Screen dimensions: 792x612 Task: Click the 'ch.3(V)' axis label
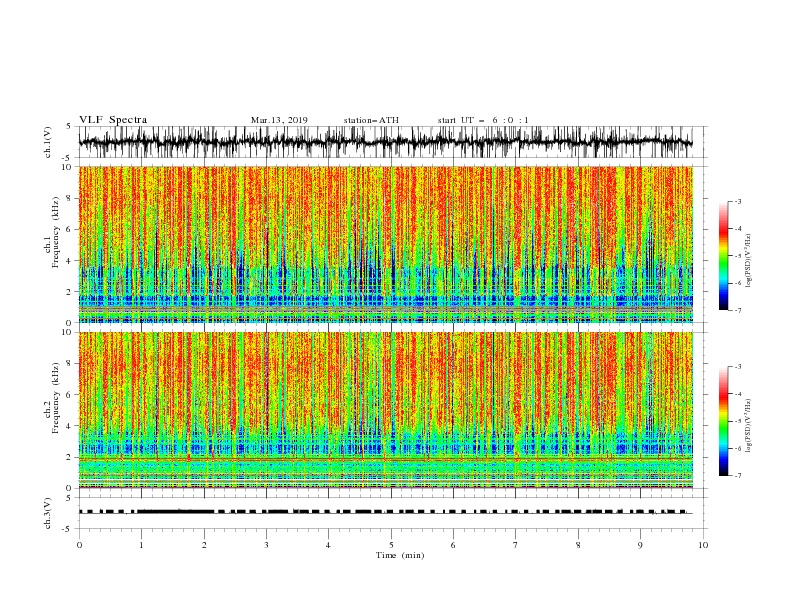tap(48, 513)
